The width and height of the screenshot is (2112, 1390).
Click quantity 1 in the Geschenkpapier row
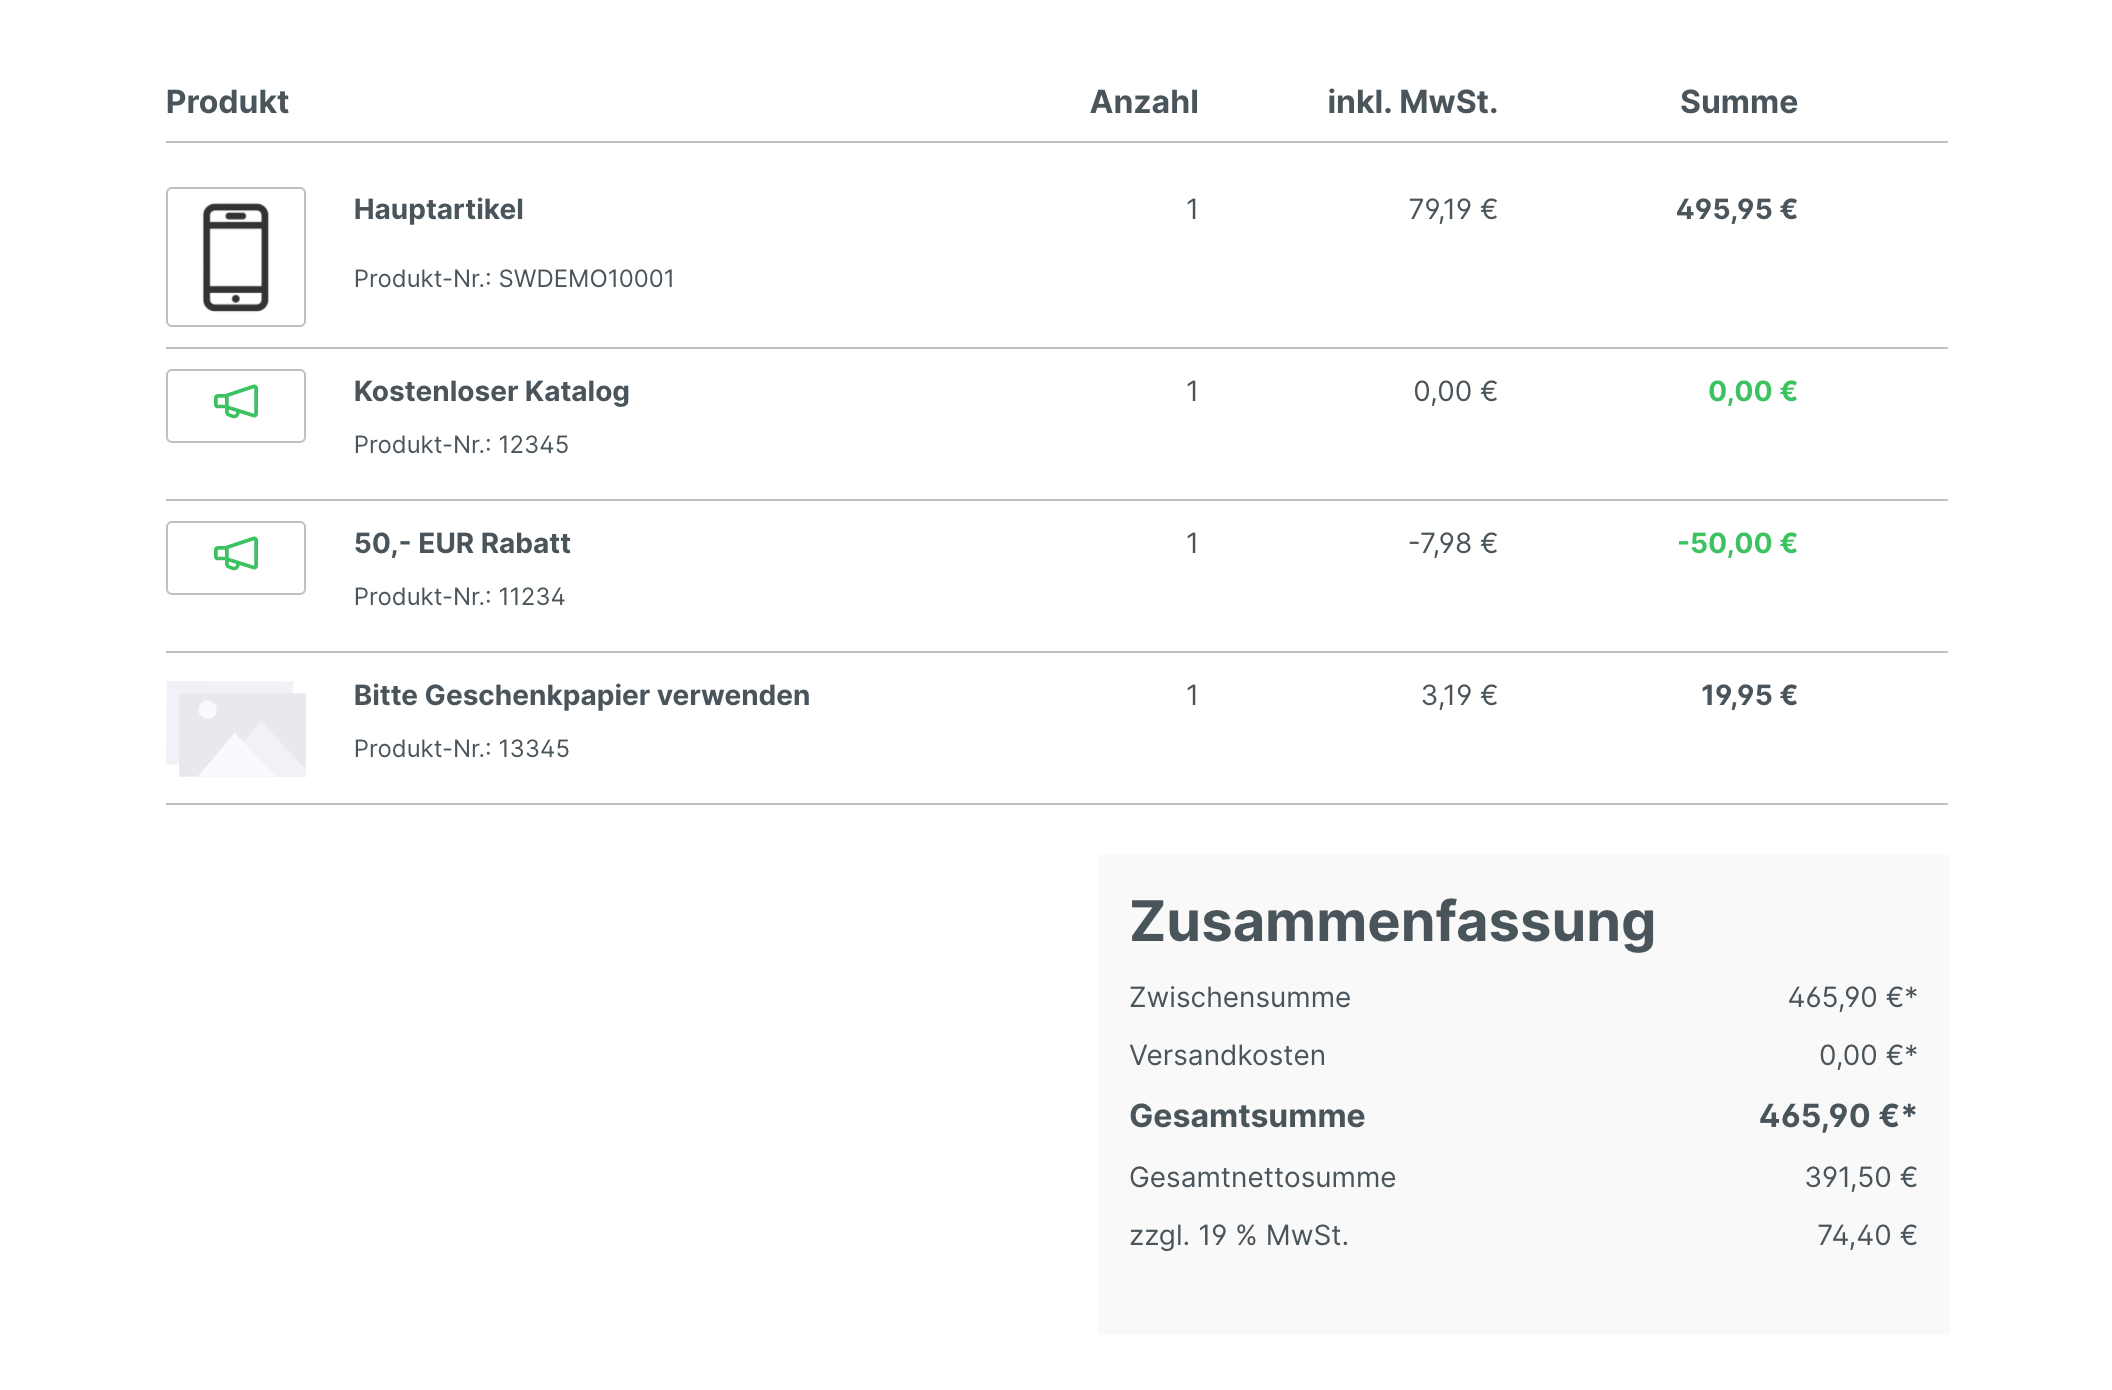pyautogui.click(x=1192, y=695)
